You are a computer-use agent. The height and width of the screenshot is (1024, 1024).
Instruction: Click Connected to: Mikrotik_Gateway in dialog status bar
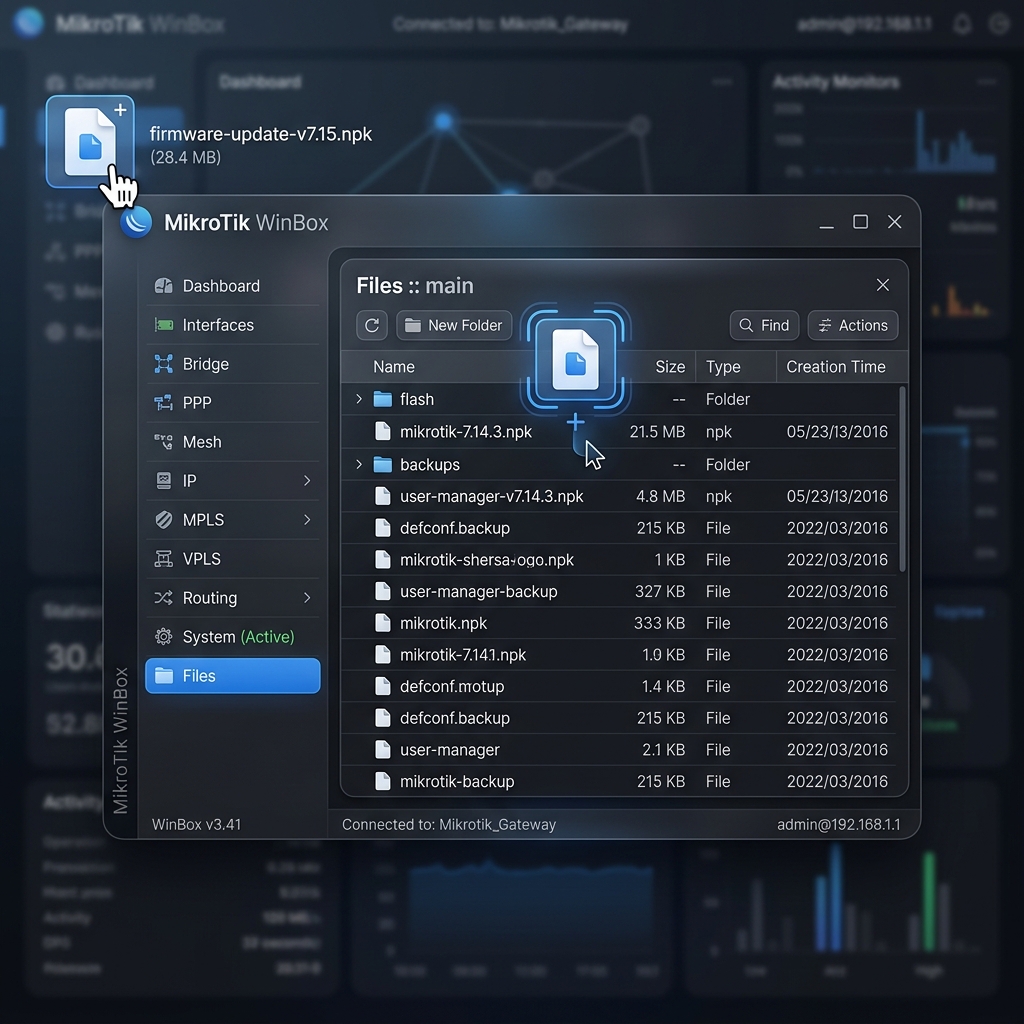click(x=449, y=824)
